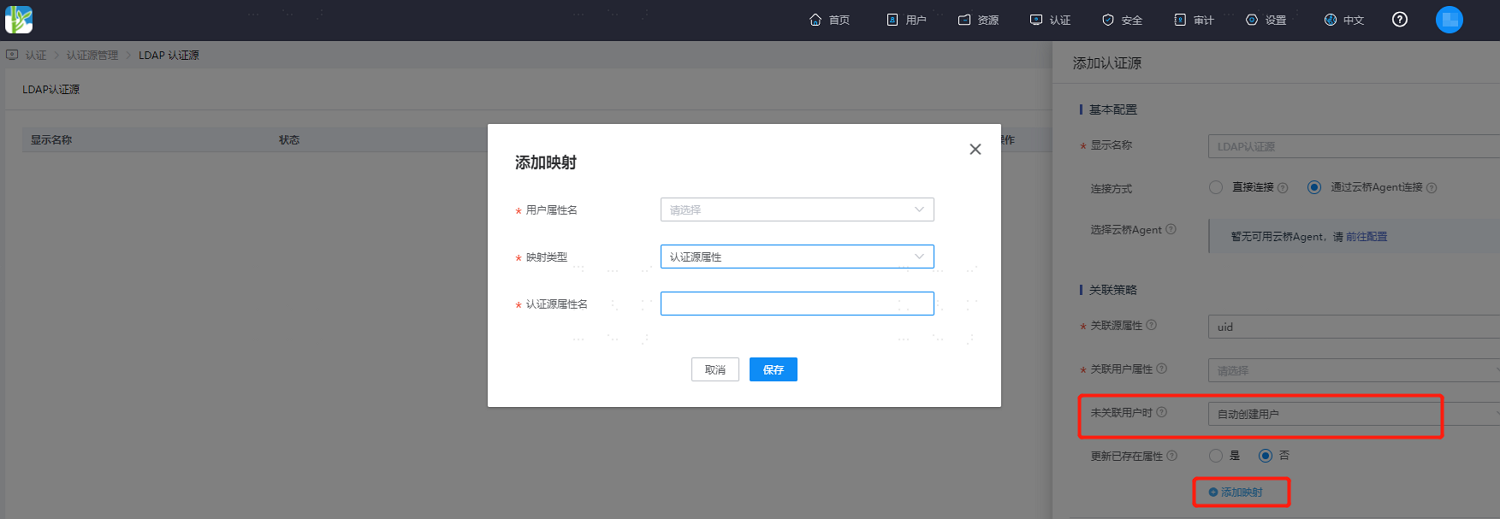The image size is (1500, 519).
Task: Open the 认证 menu in top bar
Action: pyautogui.click(x=1050, y=20)
